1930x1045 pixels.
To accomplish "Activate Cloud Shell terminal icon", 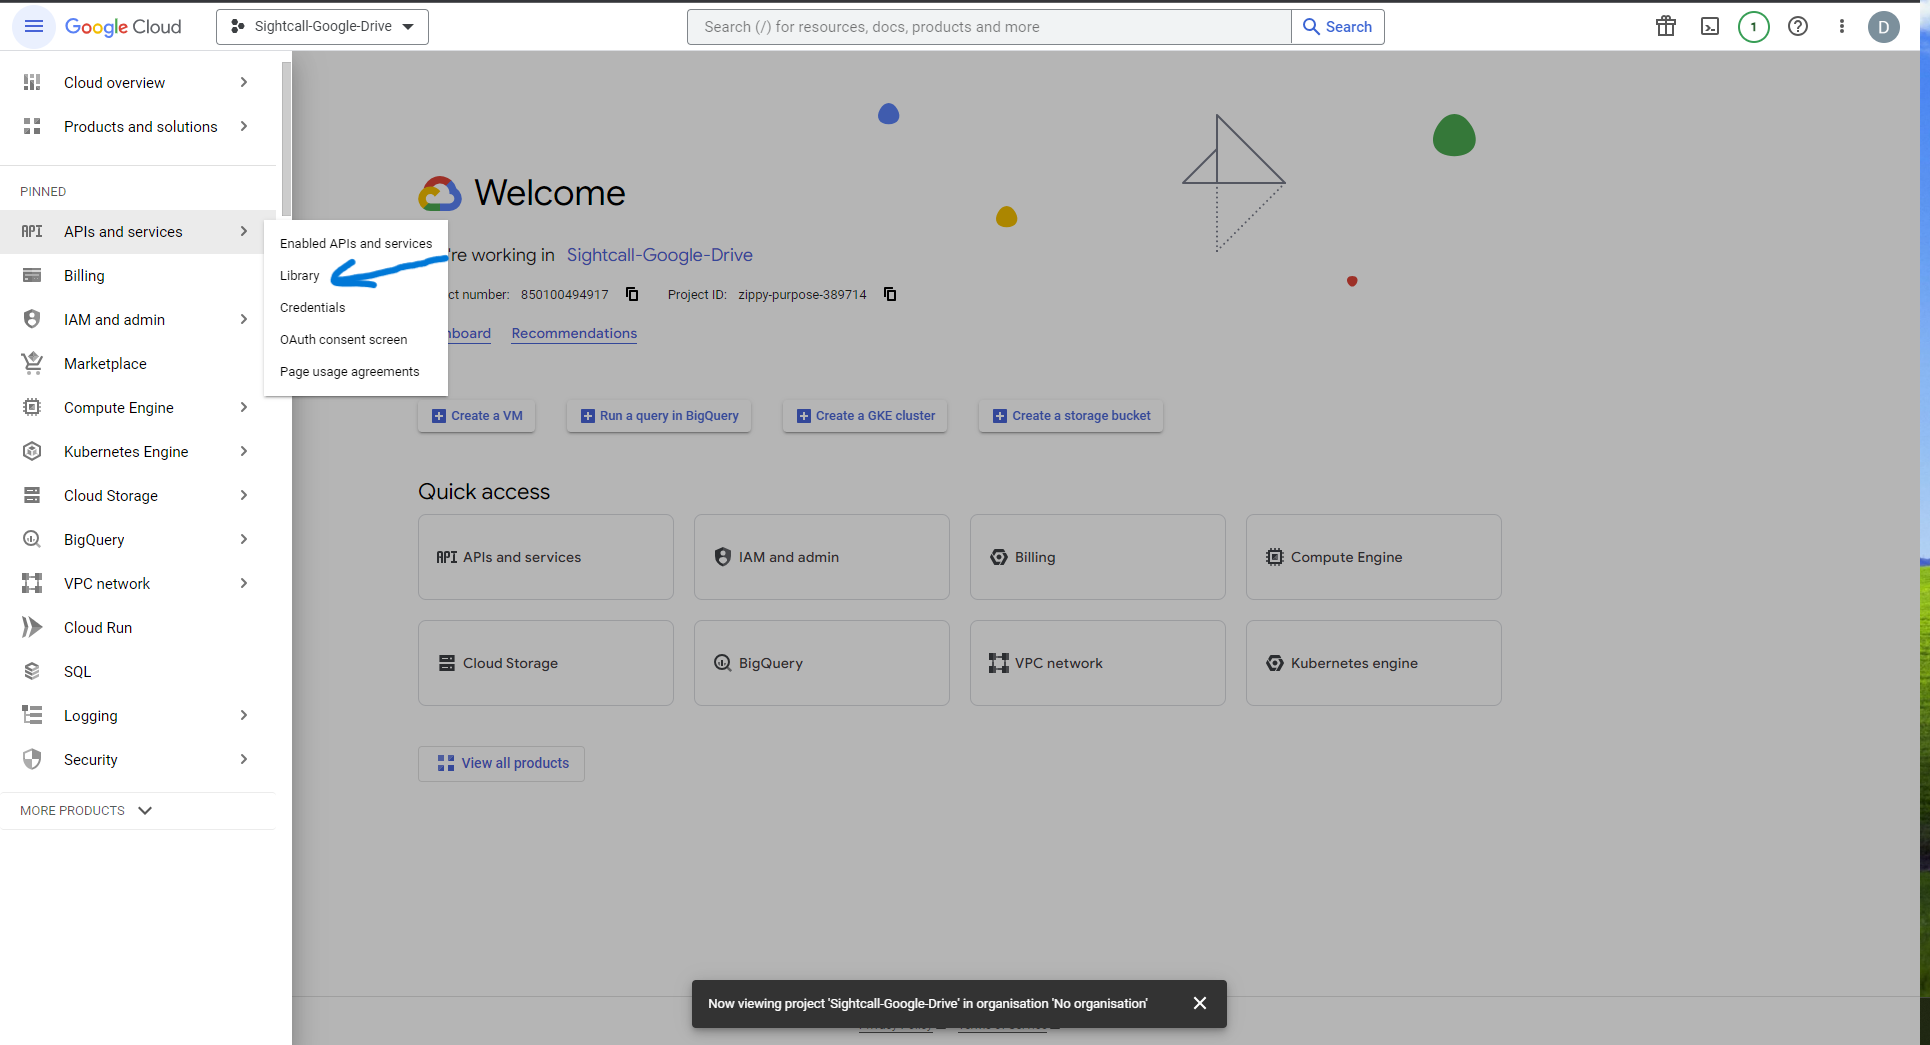I will pos(1710,27).
